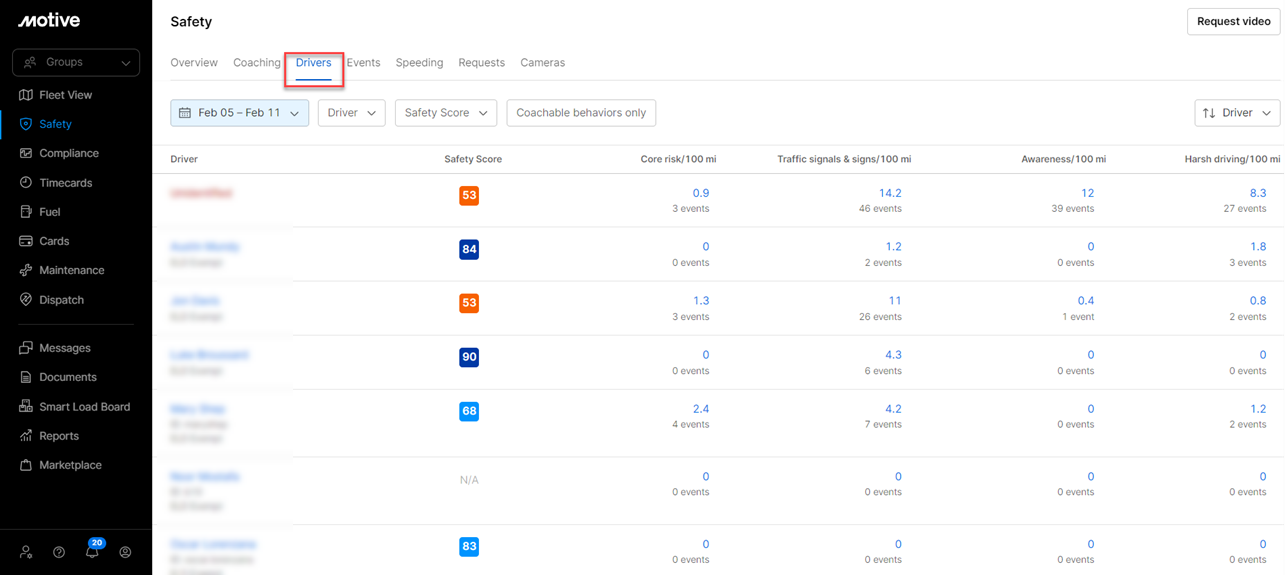
Task: Open the Smart Load Board
Action: click(84, 407)
